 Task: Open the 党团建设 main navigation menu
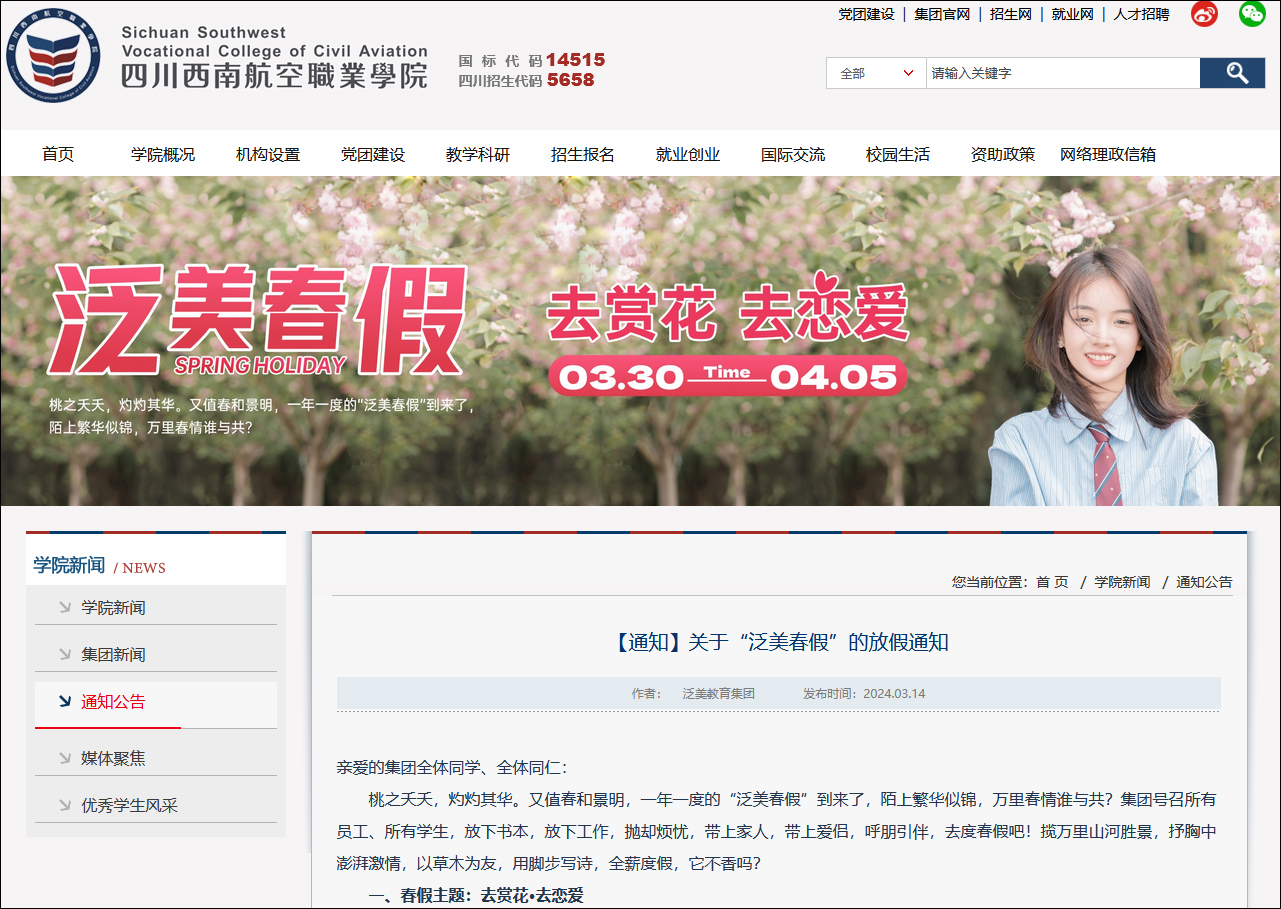tap(373, 154)
